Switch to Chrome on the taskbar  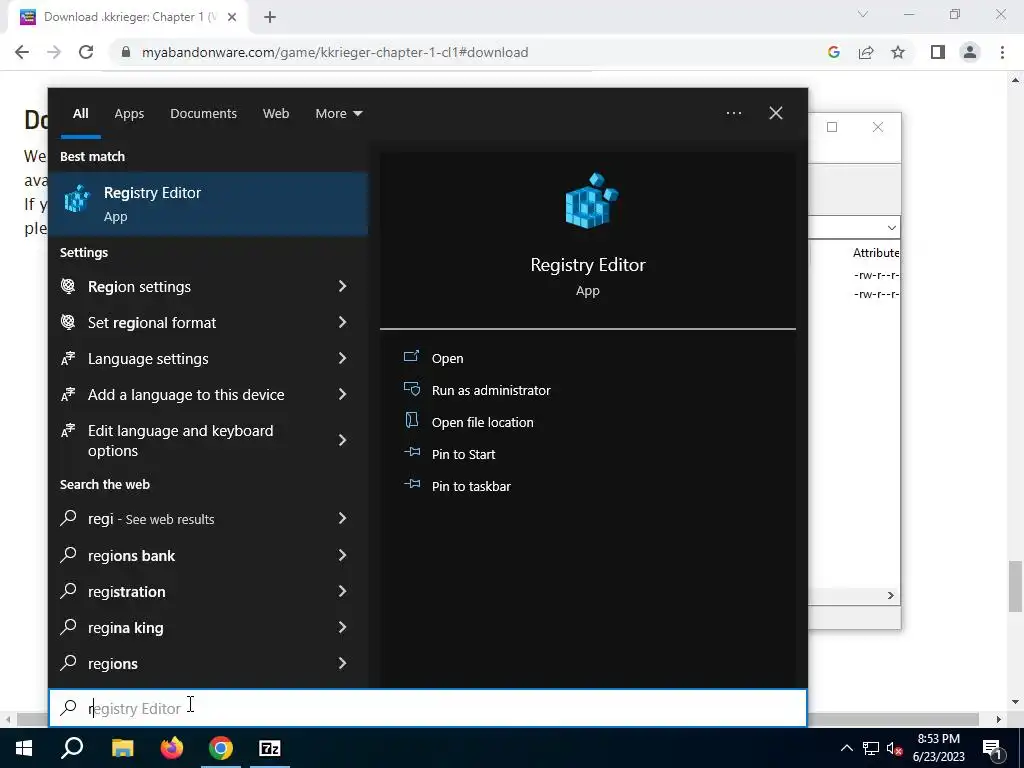point(221,748)
